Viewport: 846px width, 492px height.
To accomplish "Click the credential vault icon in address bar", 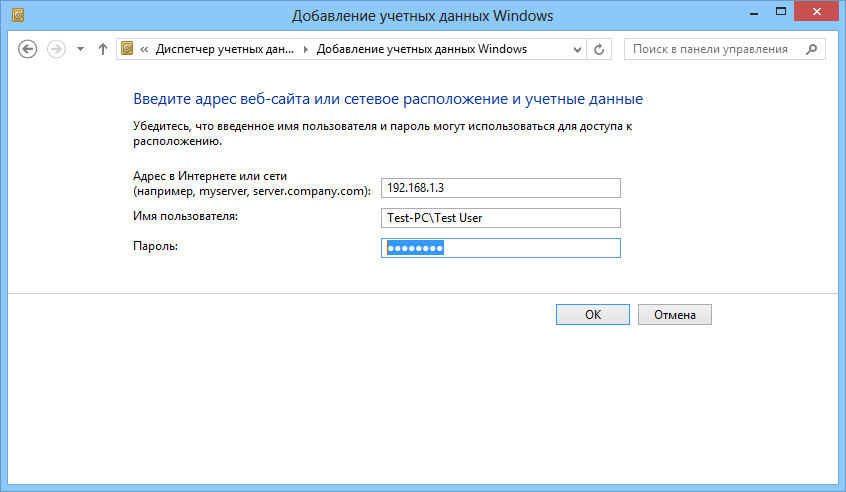I will click(127, 49).
